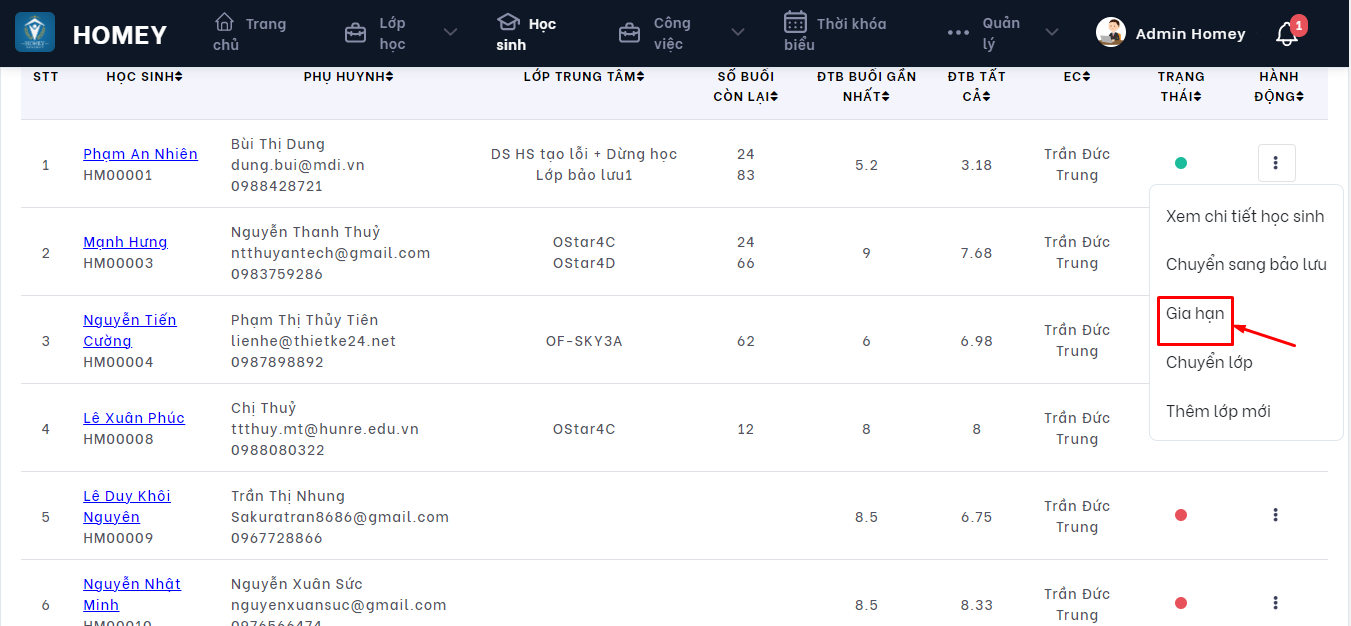Expand the Quản lý dropdown menu
Screen dimensions: 1351x626
pyautogui.click(x=1052, y=33)
